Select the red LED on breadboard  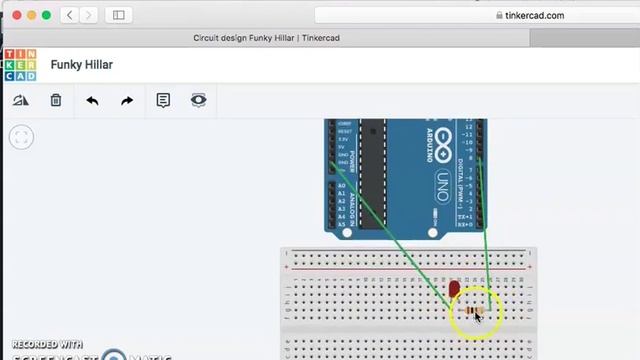point(454,289)
